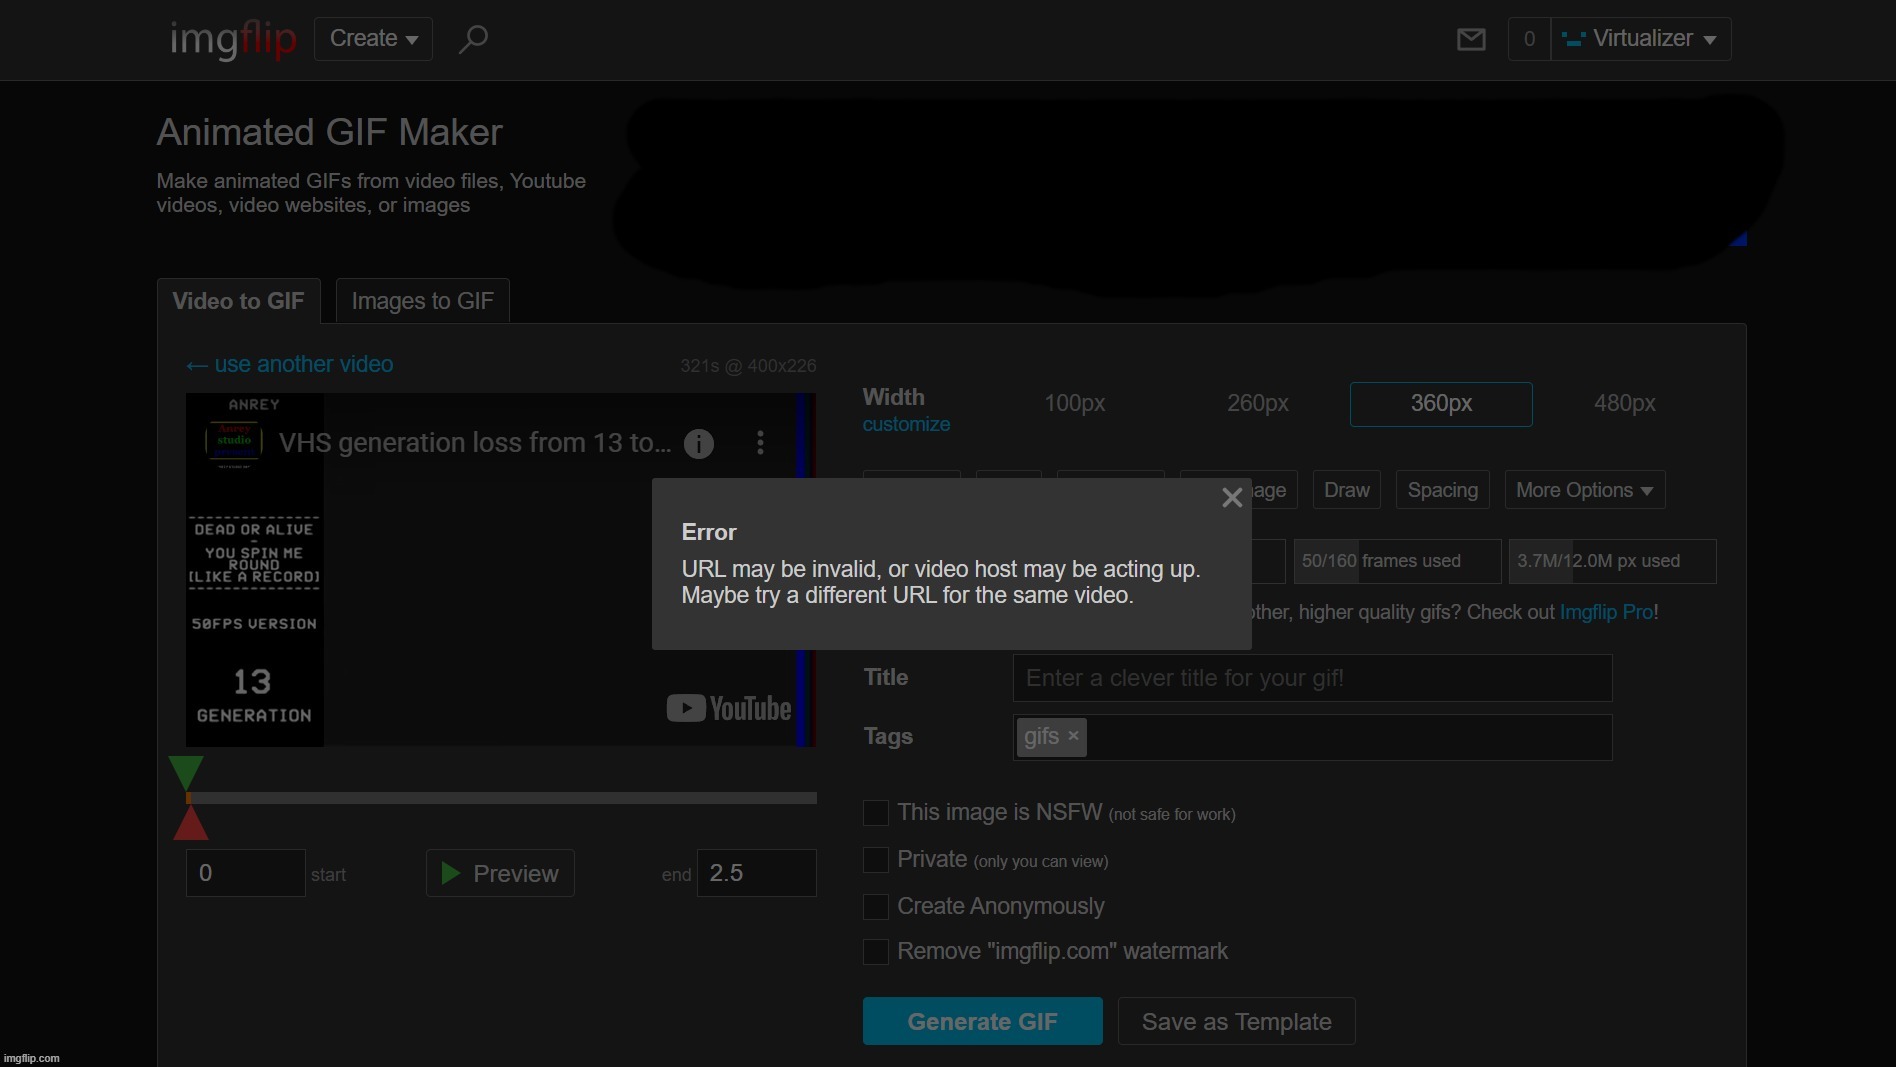The image size is (1896, 1067).
Task: Click the notification counter showing 0
Action: [x=1529, y=39]
